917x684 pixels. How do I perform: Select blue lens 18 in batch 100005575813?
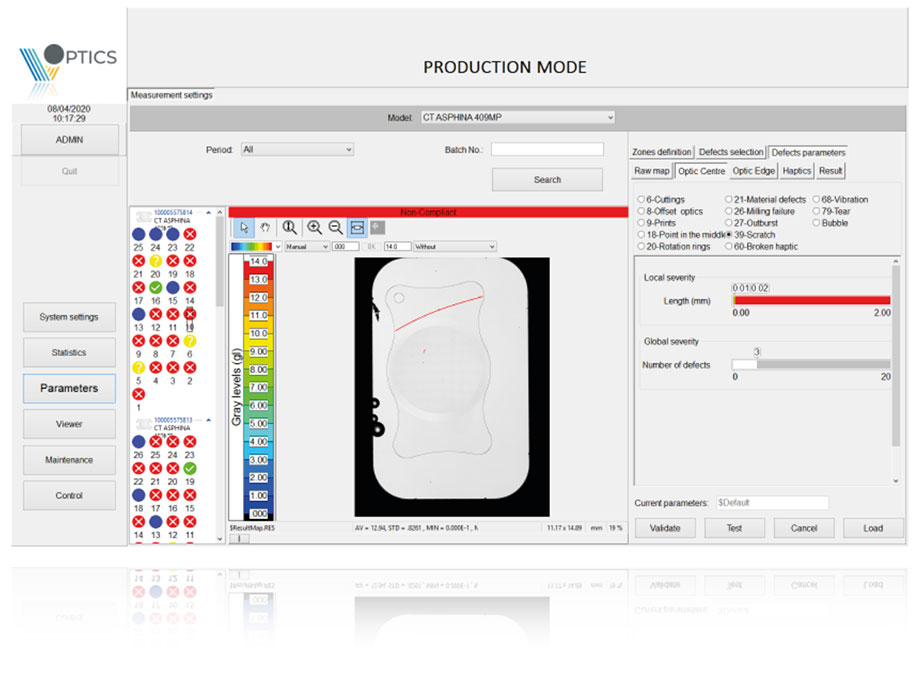139,495
